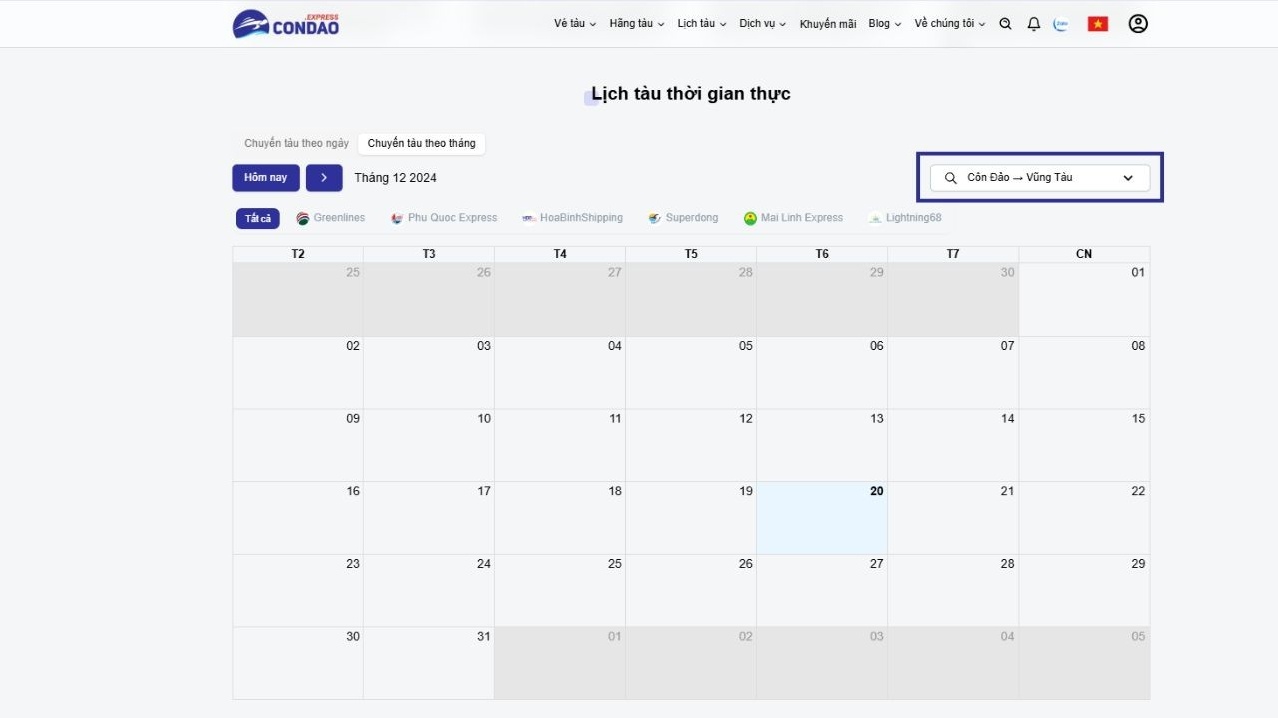Toggle the Greenlines operator filter
1278x718 pixels.
(x=331, y=218)
